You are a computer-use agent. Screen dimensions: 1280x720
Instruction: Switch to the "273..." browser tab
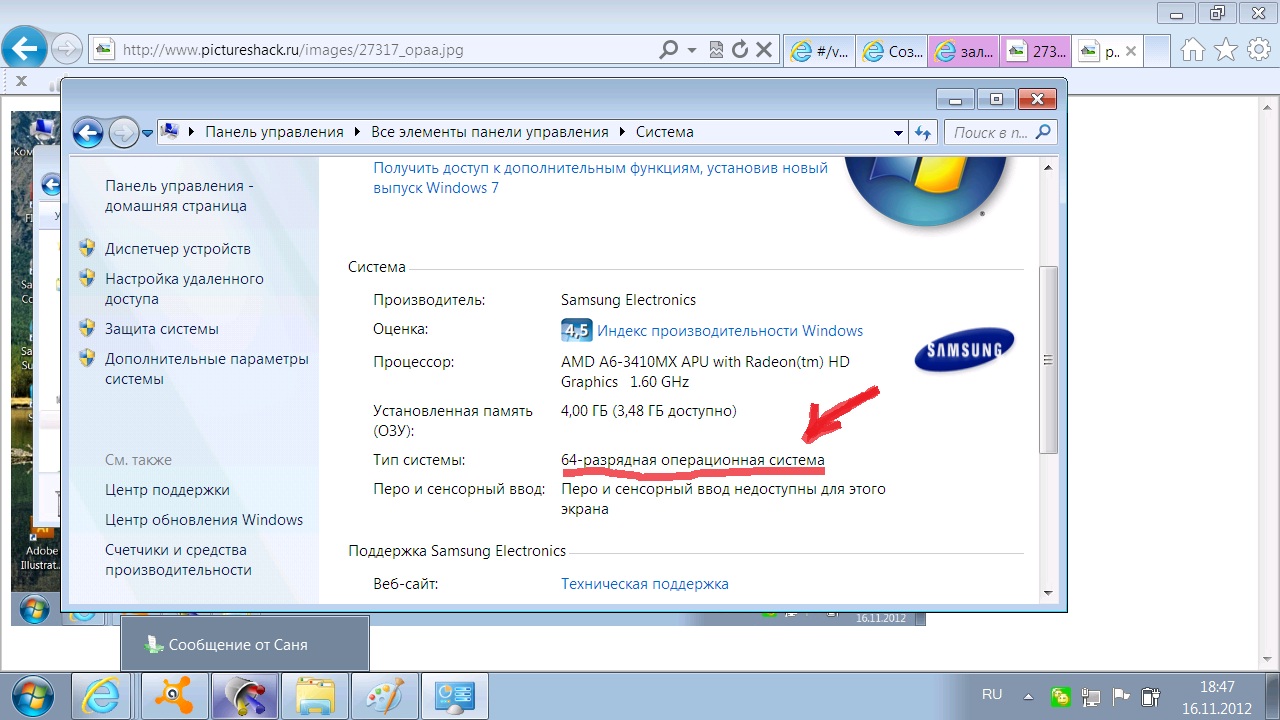point(1036,51)
